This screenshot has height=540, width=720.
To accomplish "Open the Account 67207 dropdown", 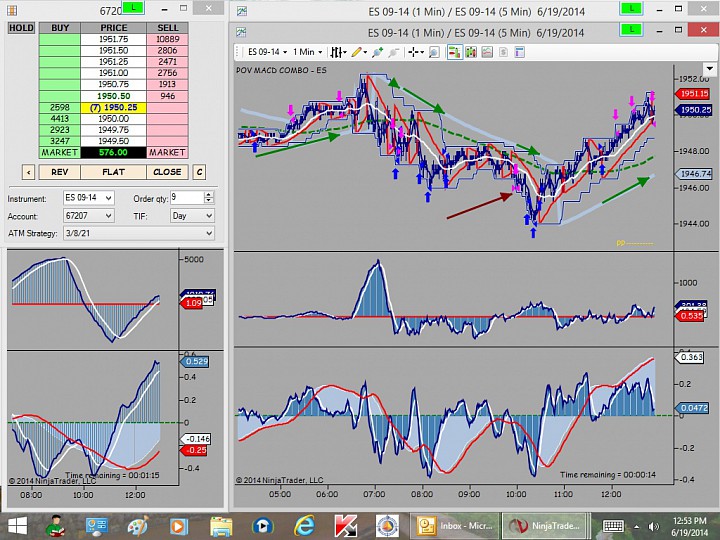I will (x=89, y=215).
